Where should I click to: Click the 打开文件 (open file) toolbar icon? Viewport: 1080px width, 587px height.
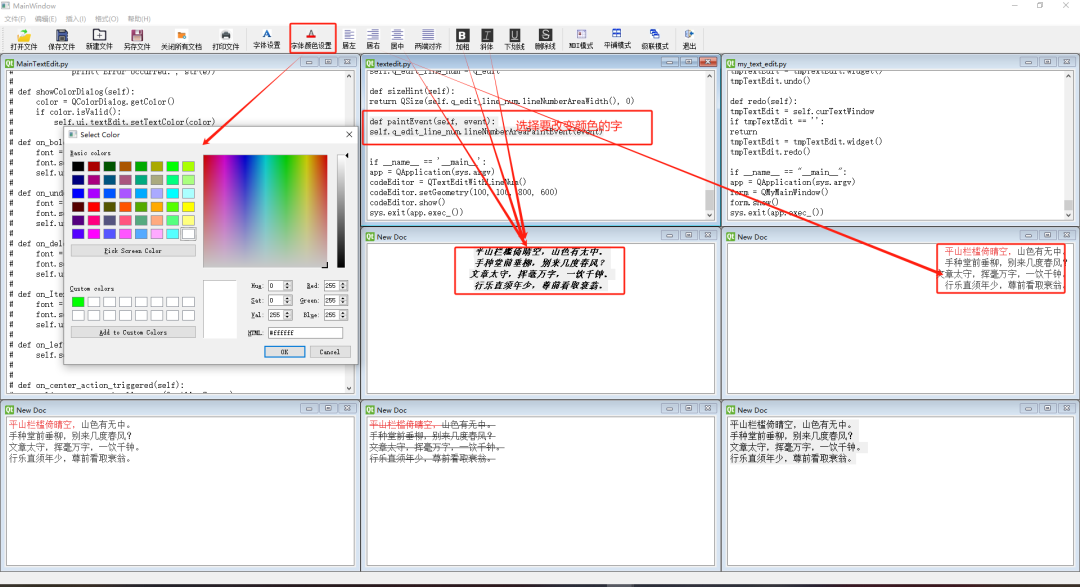(23, 39)
